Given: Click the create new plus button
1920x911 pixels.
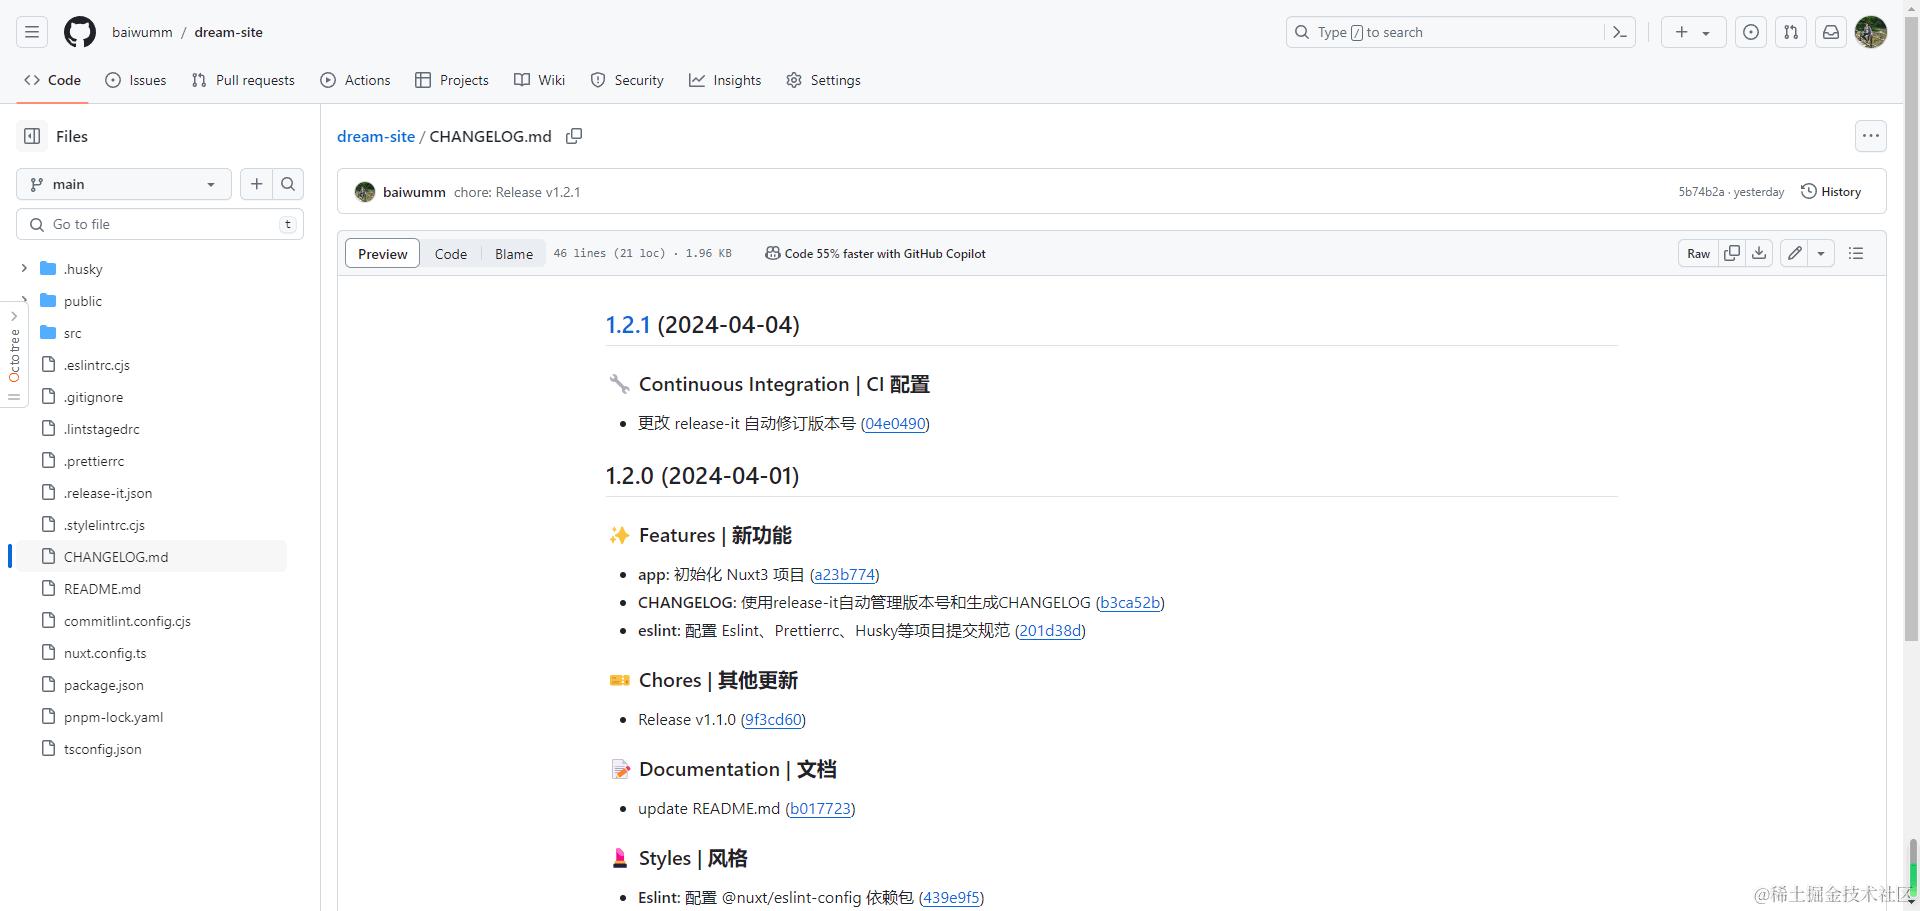Looking at the screenshot, I should pyautogui.click(x=1682, y=32).
